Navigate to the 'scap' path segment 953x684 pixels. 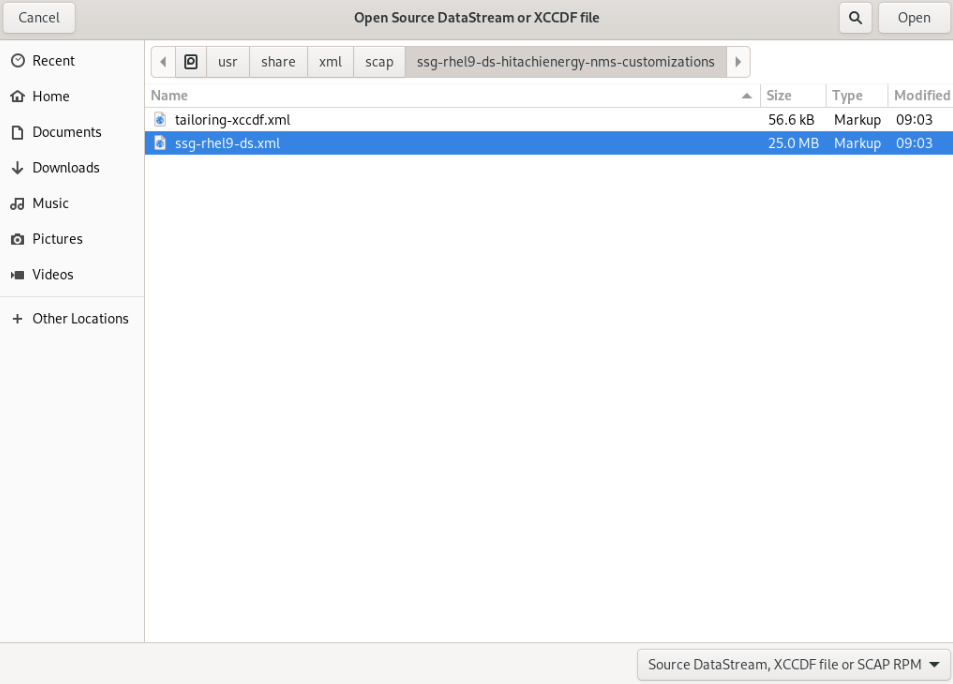click(379, 62)
